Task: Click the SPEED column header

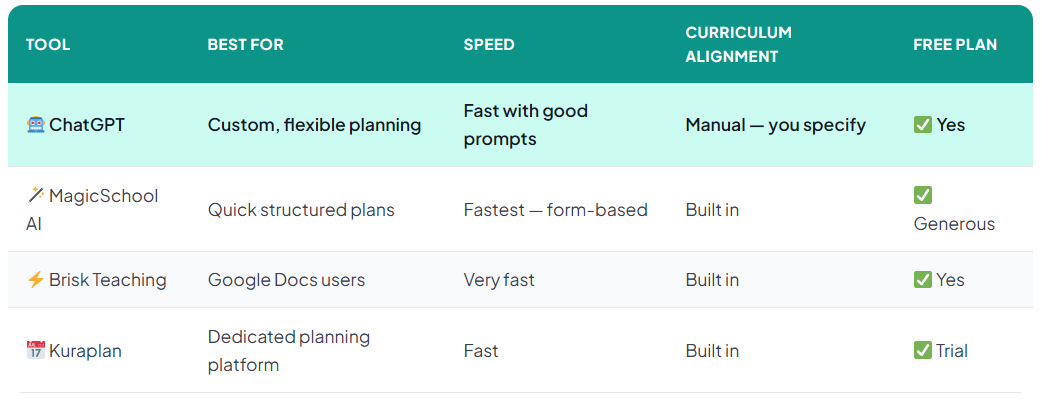Action: click(x=489, y=45)
